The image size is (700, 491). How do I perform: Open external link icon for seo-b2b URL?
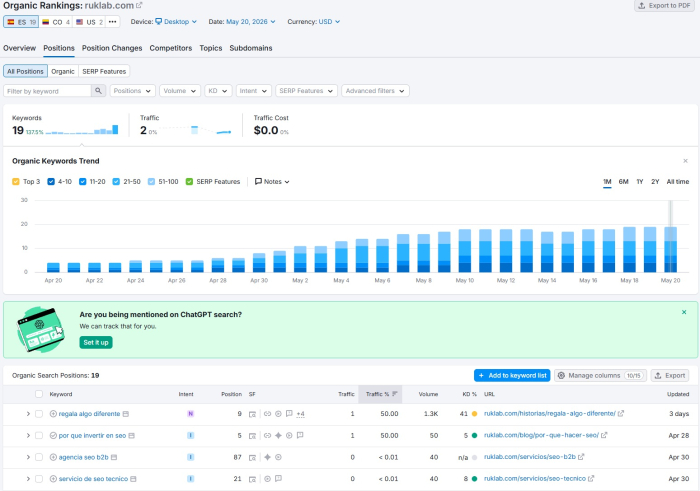[x=581, y=457]
